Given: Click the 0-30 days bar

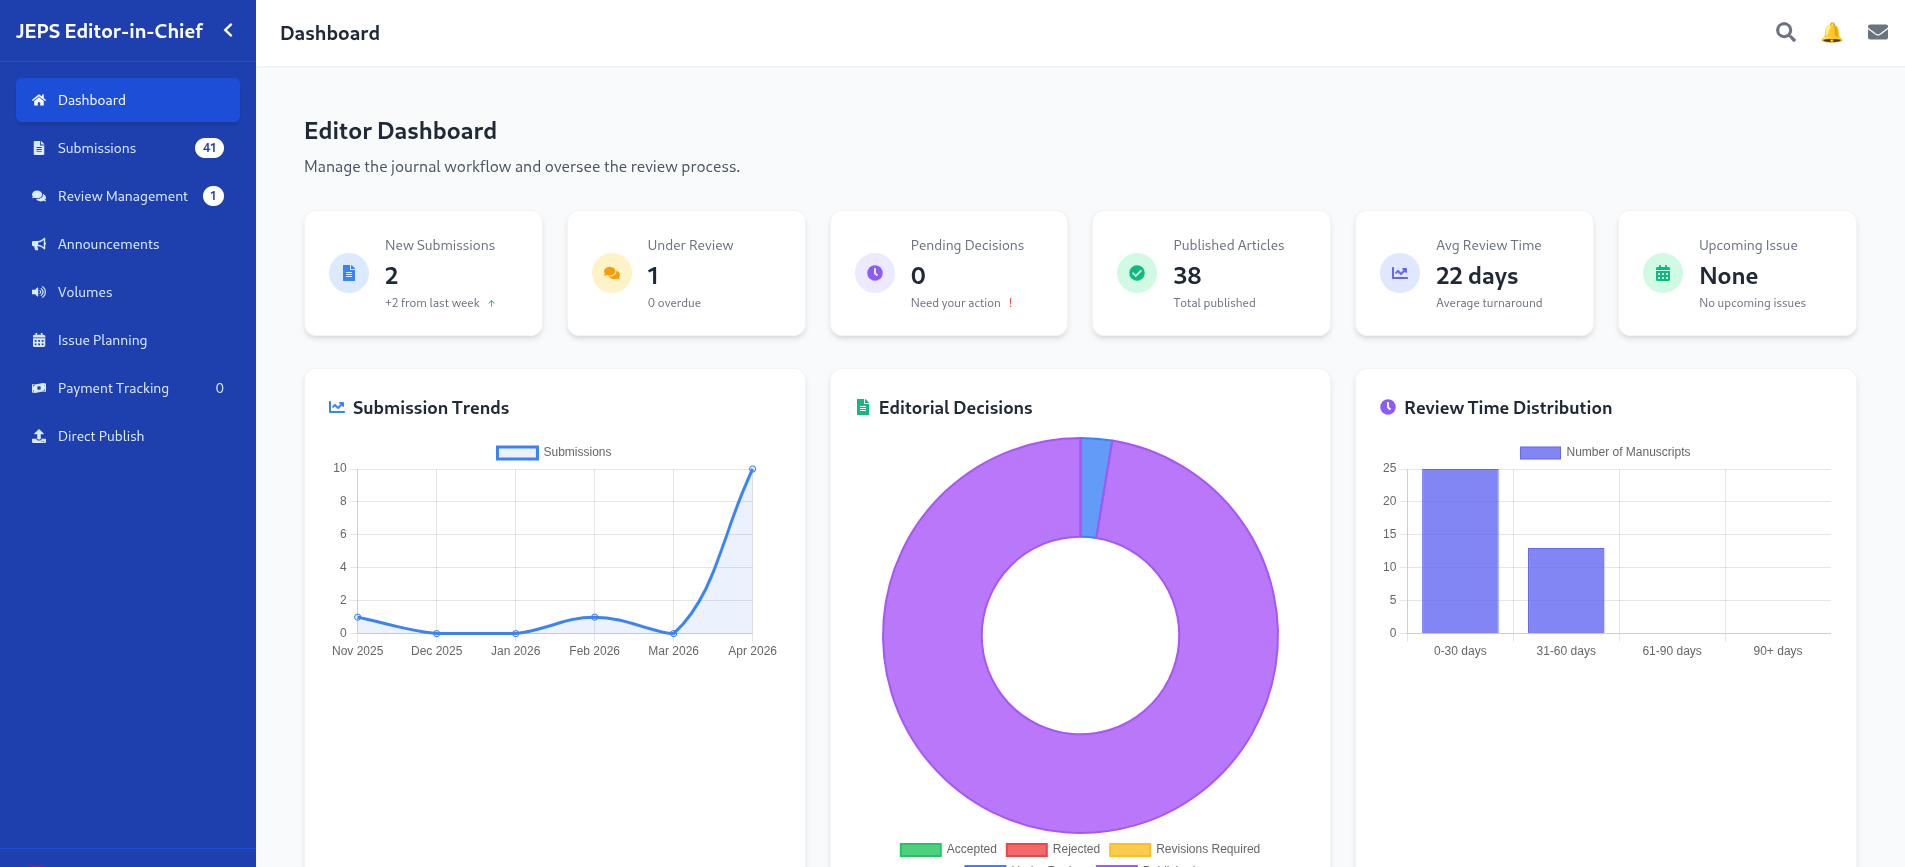Looking at the screenshot, I should [1460, 551].
